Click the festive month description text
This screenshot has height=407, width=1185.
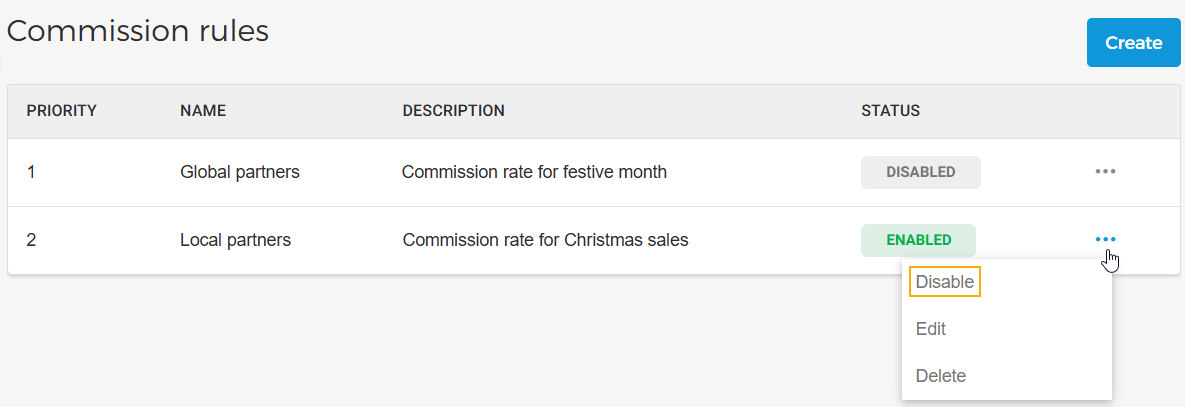pyautogui.click(x=534, y=172)
